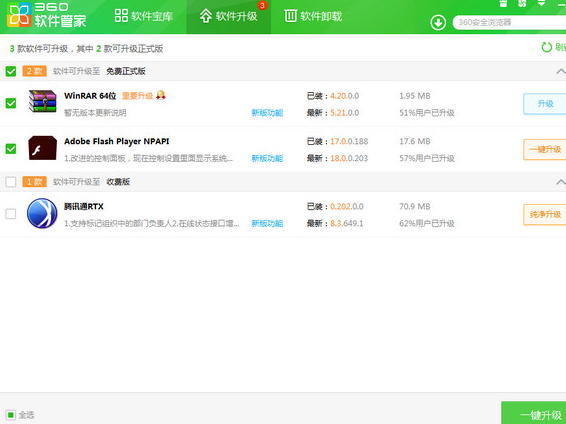Viewport: 566px width, 424px height.
Task: Refresh the upgrade list
Action: tap(553, 47)
